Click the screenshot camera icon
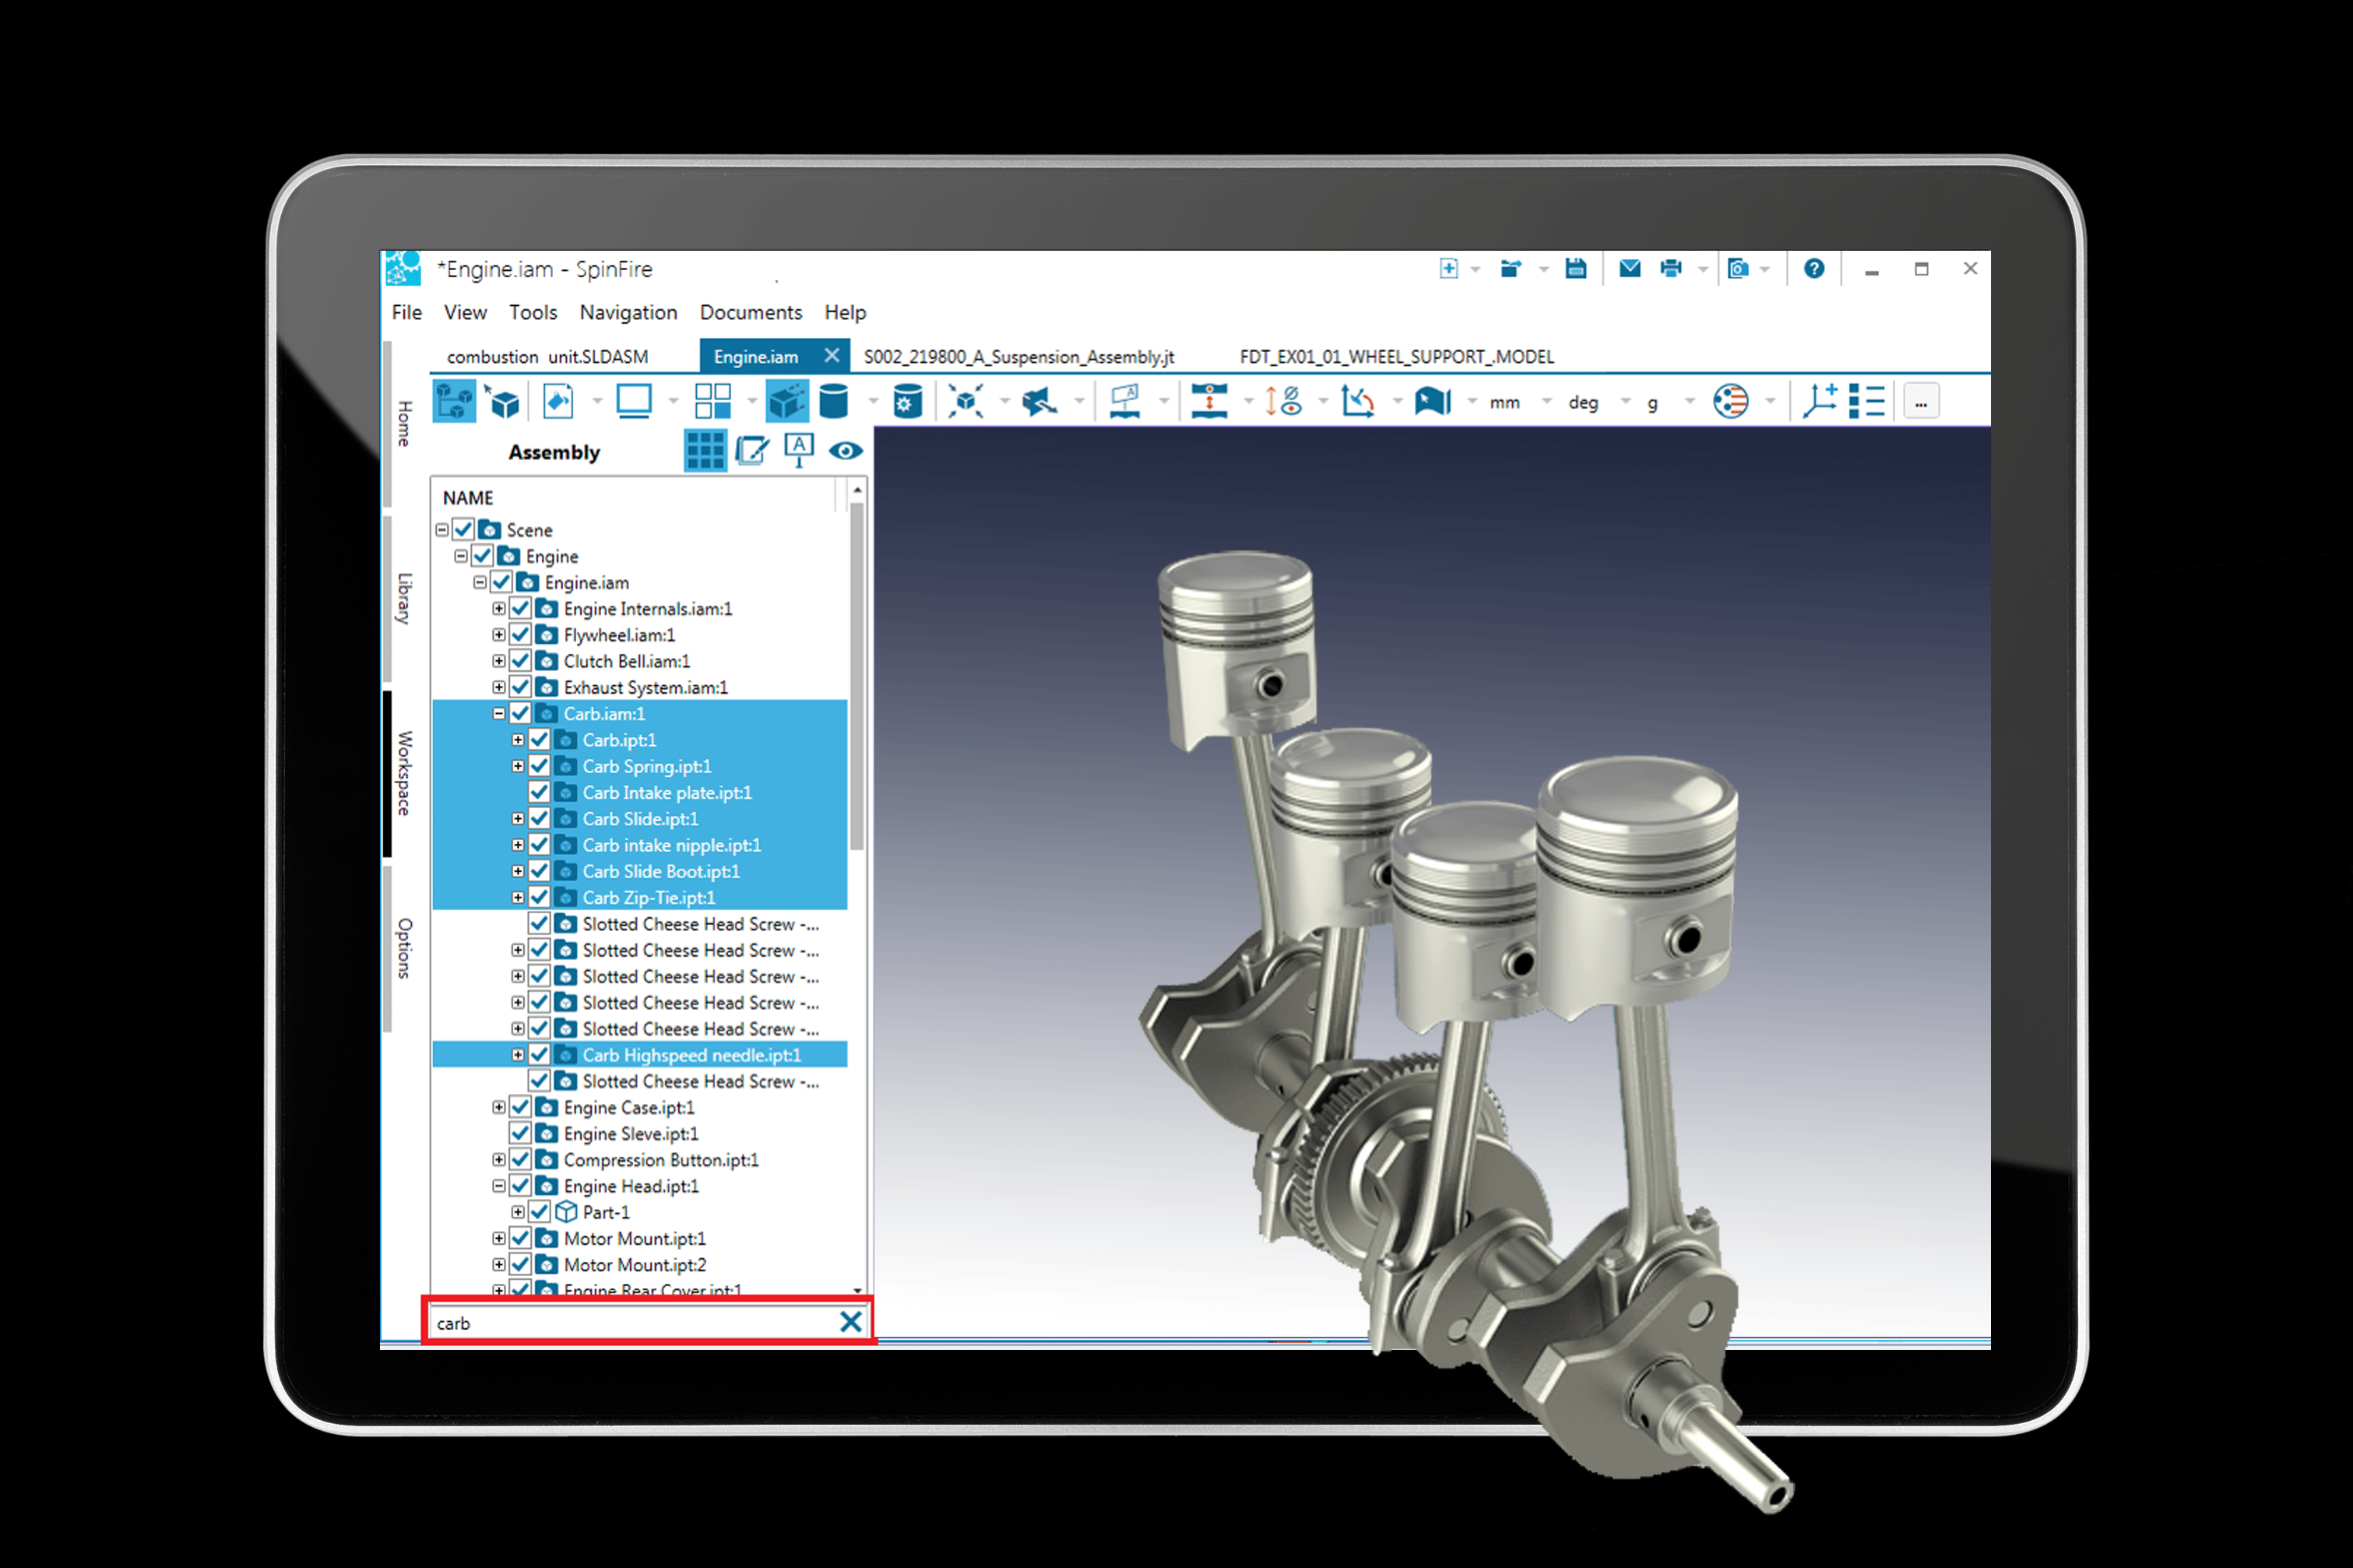Image resolution: width=2353 pixels, height=1568 pixels. 1738,268
